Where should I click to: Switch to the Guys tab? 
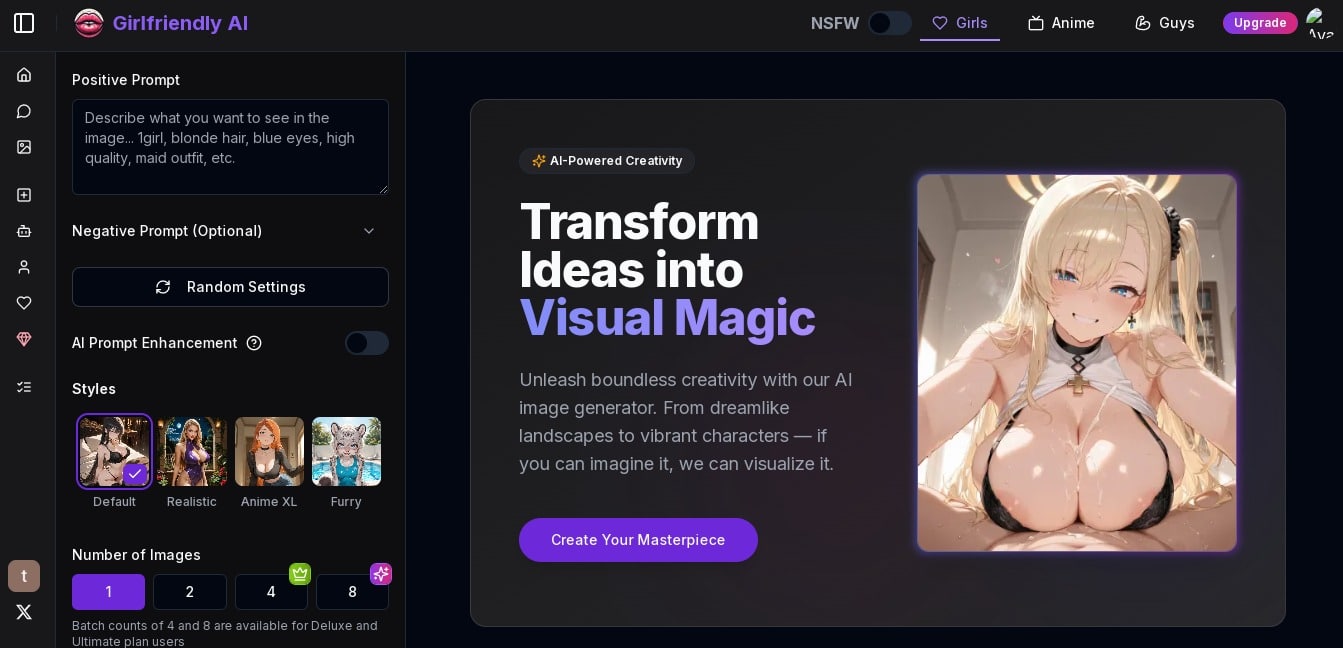click(1165, 23)
